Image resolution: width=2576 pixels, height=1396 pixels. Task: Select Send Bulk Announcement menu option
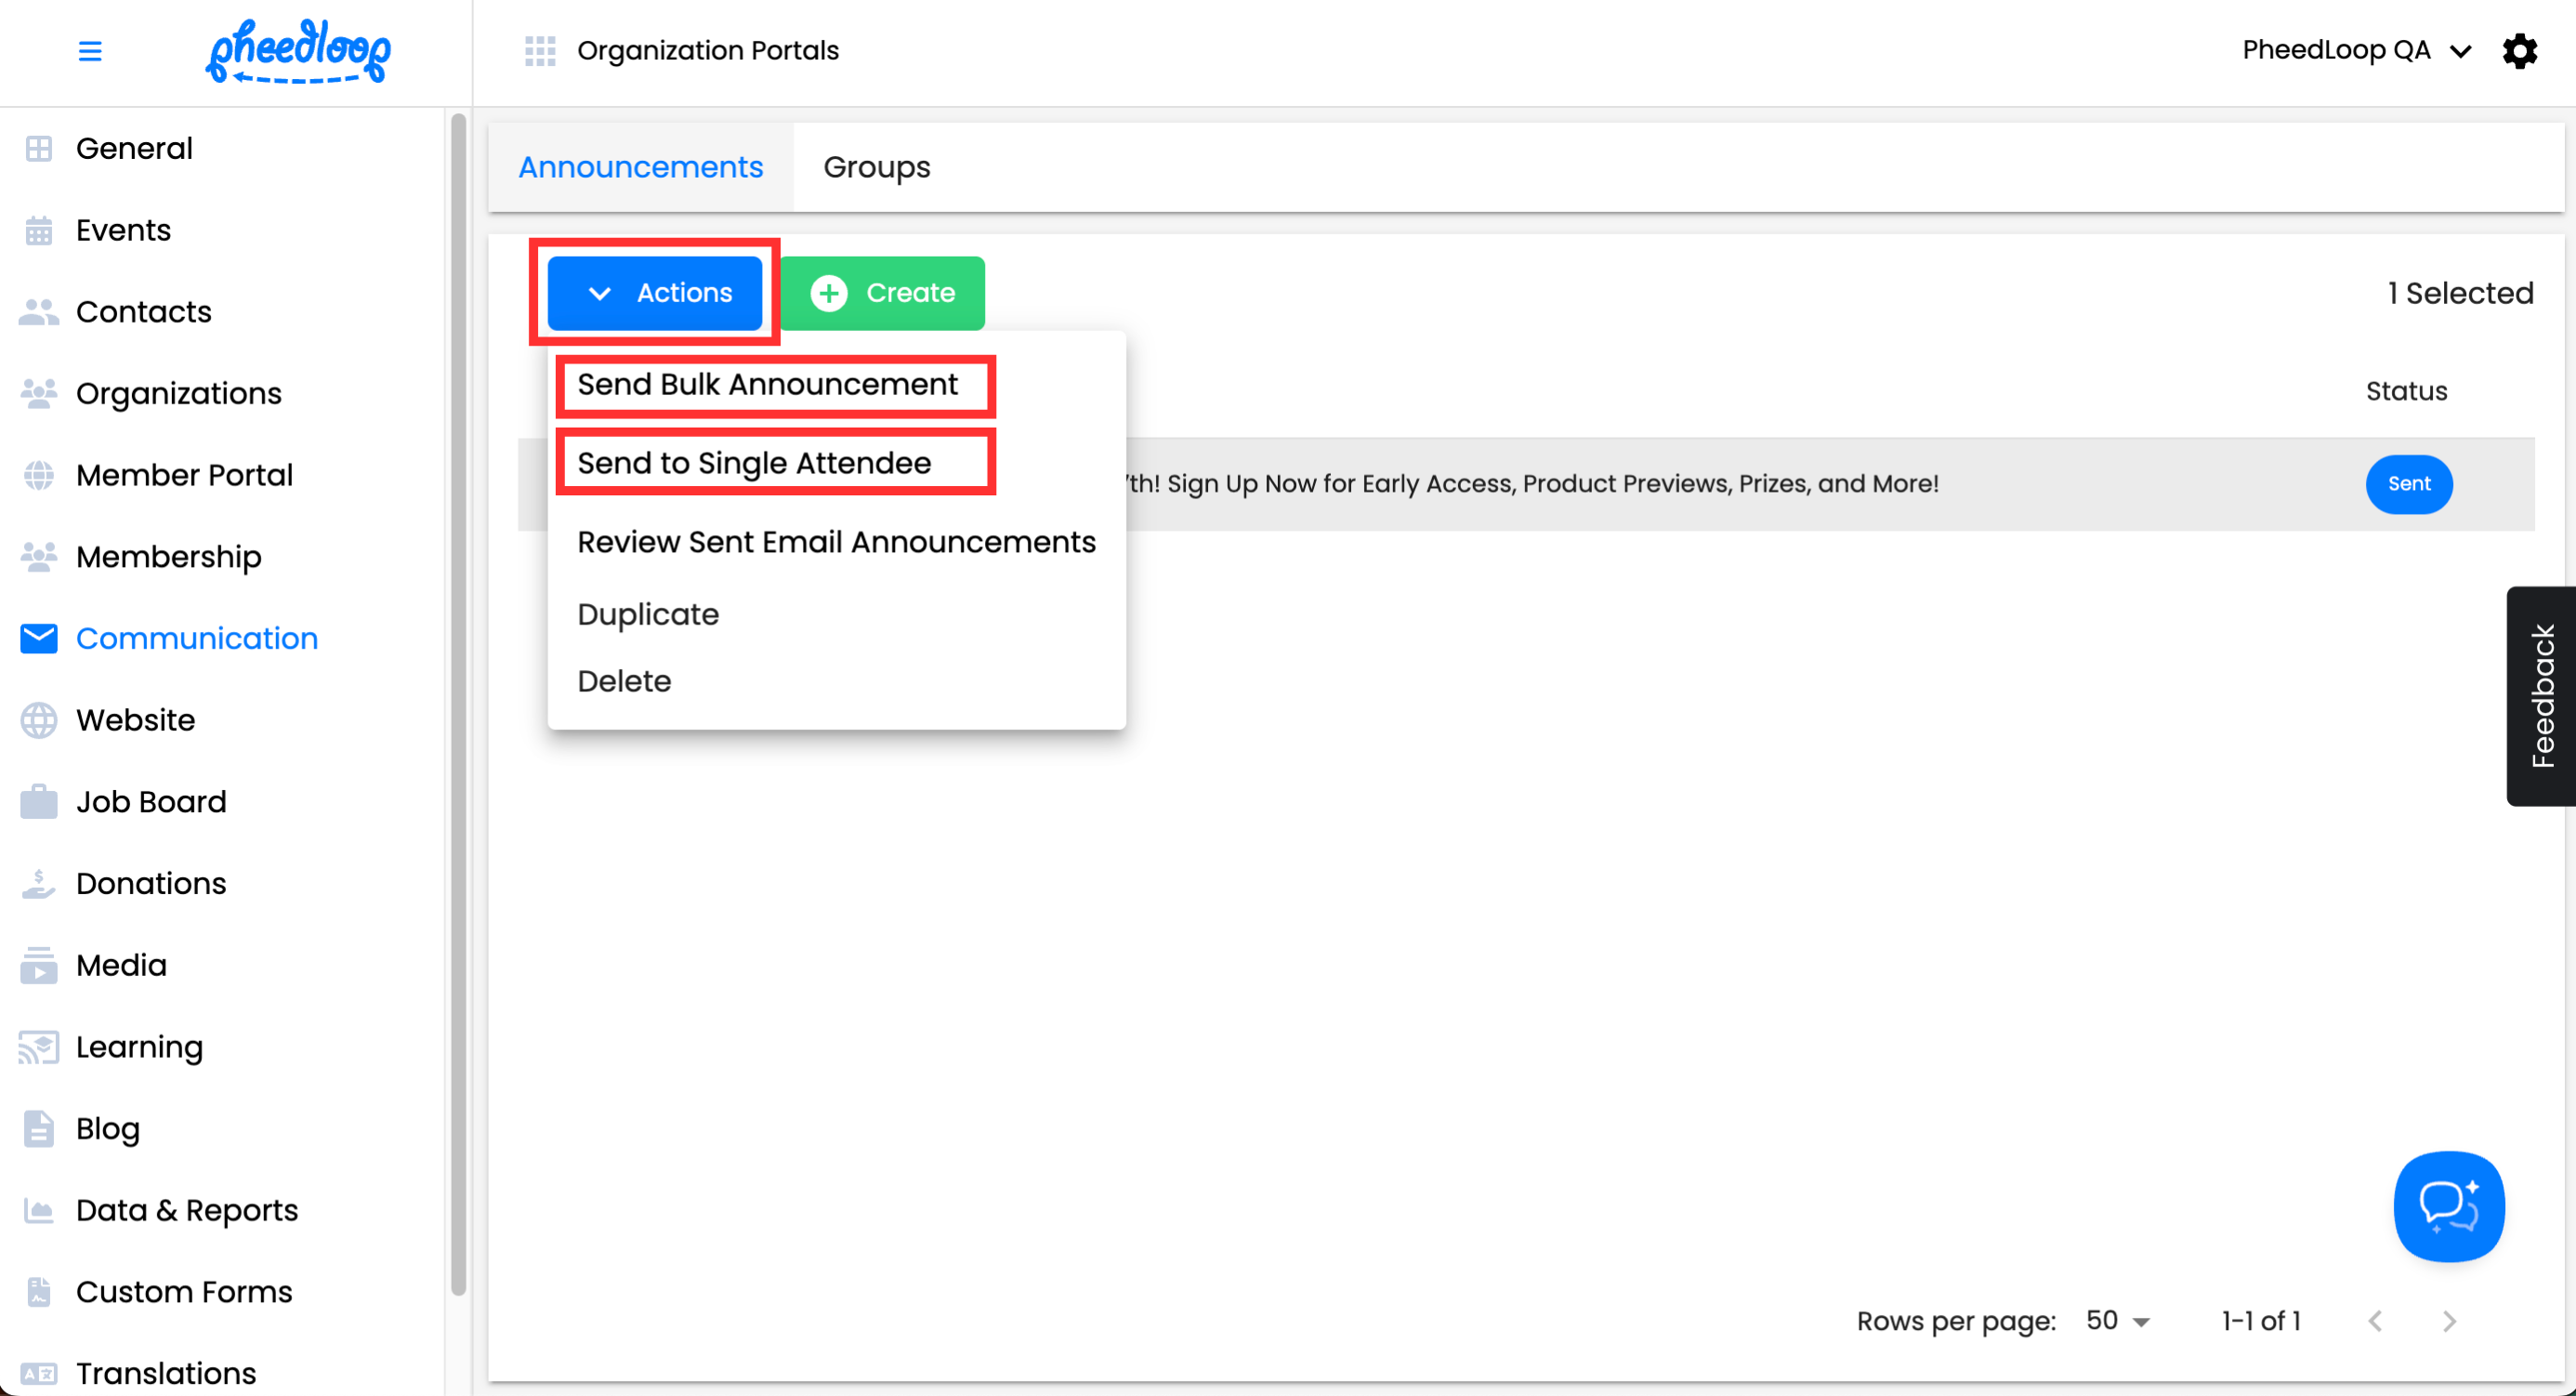[x=767, y=385]
